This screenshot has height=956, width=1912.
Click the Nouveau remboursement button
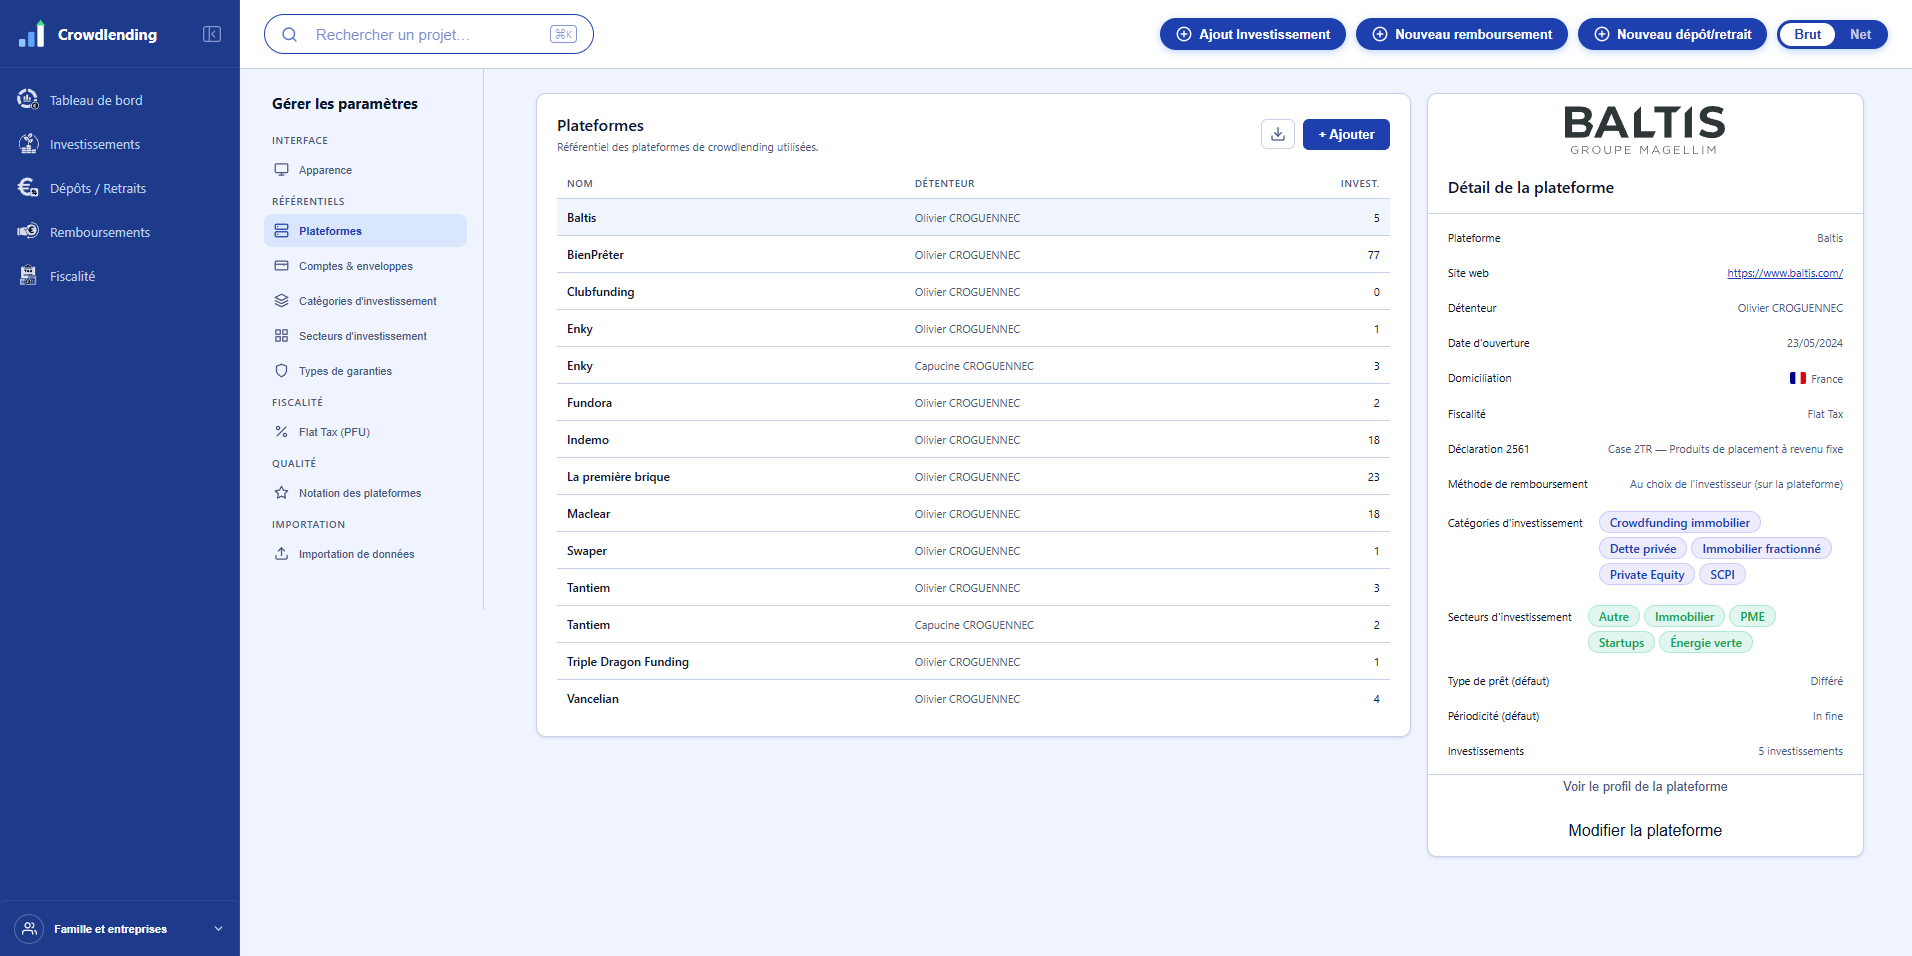click(1462, 34)
